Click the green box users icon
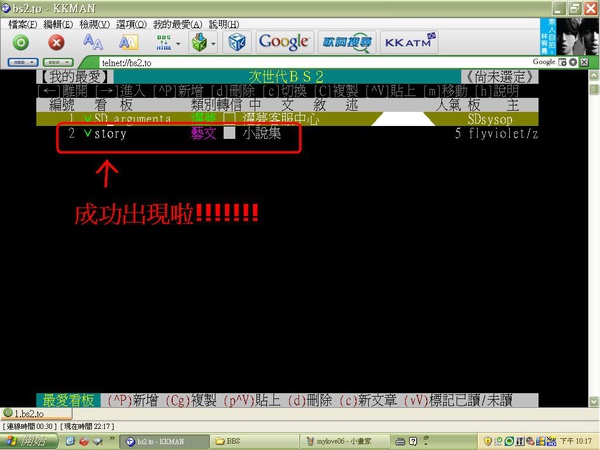The width and height of the screenshot is (600, 450). (x=199, y=42)
